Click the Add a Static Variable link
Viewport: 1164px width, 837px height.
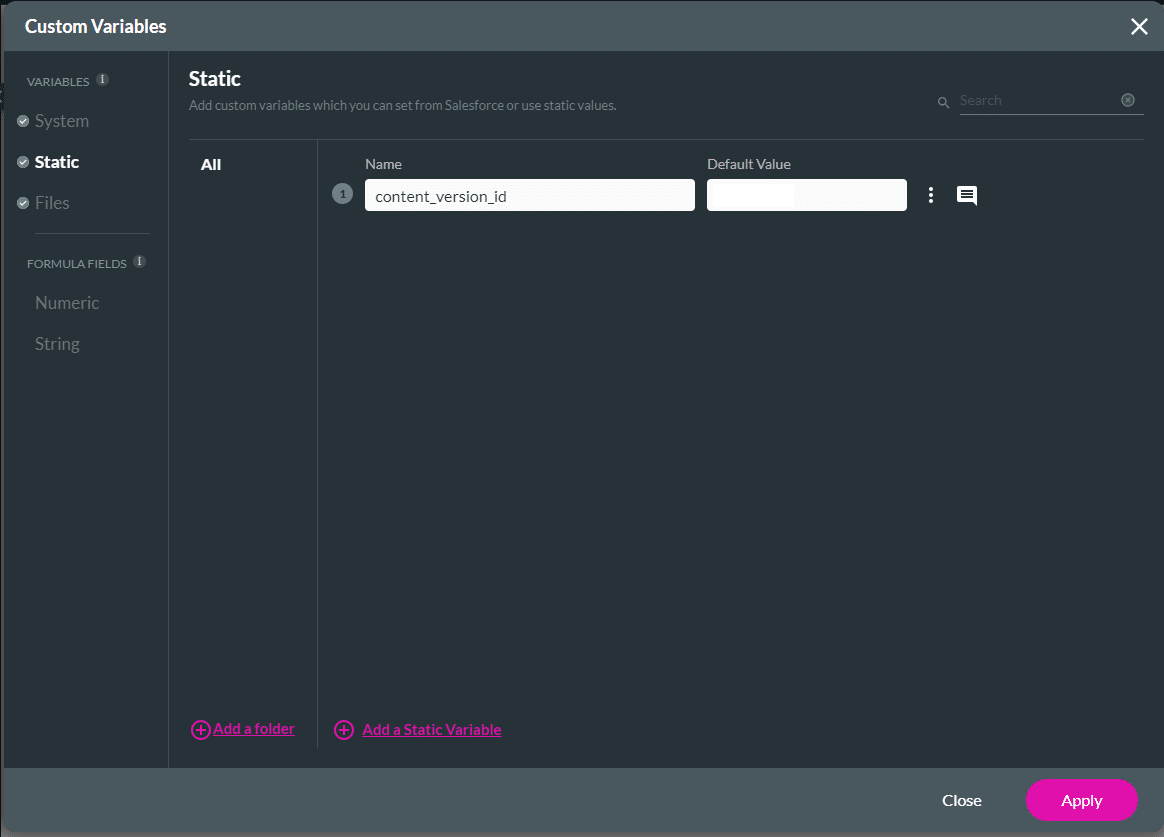(432, 730)
